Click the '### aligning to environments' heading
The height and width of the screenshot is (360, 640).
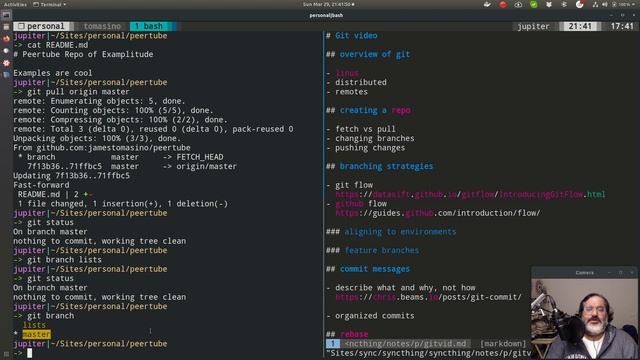pyautogui.click(x=391, y=231)
